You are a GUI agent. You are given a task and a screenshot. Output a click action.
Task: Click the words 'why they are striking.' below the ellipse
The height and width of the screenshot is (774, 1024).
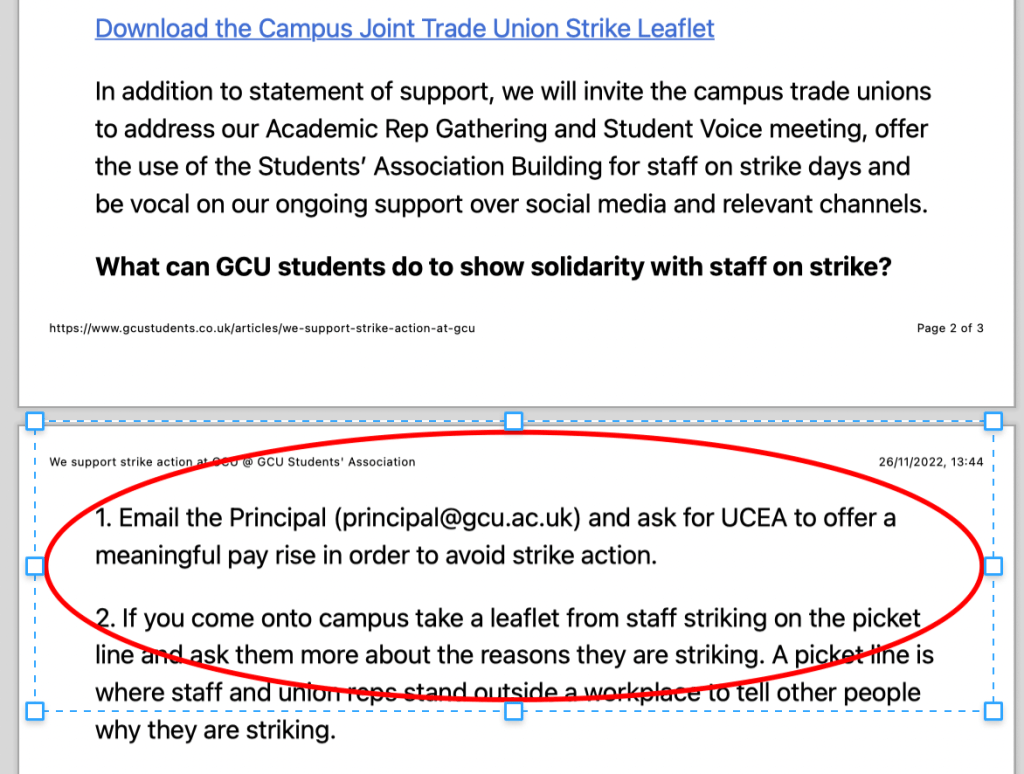(214, 730)
